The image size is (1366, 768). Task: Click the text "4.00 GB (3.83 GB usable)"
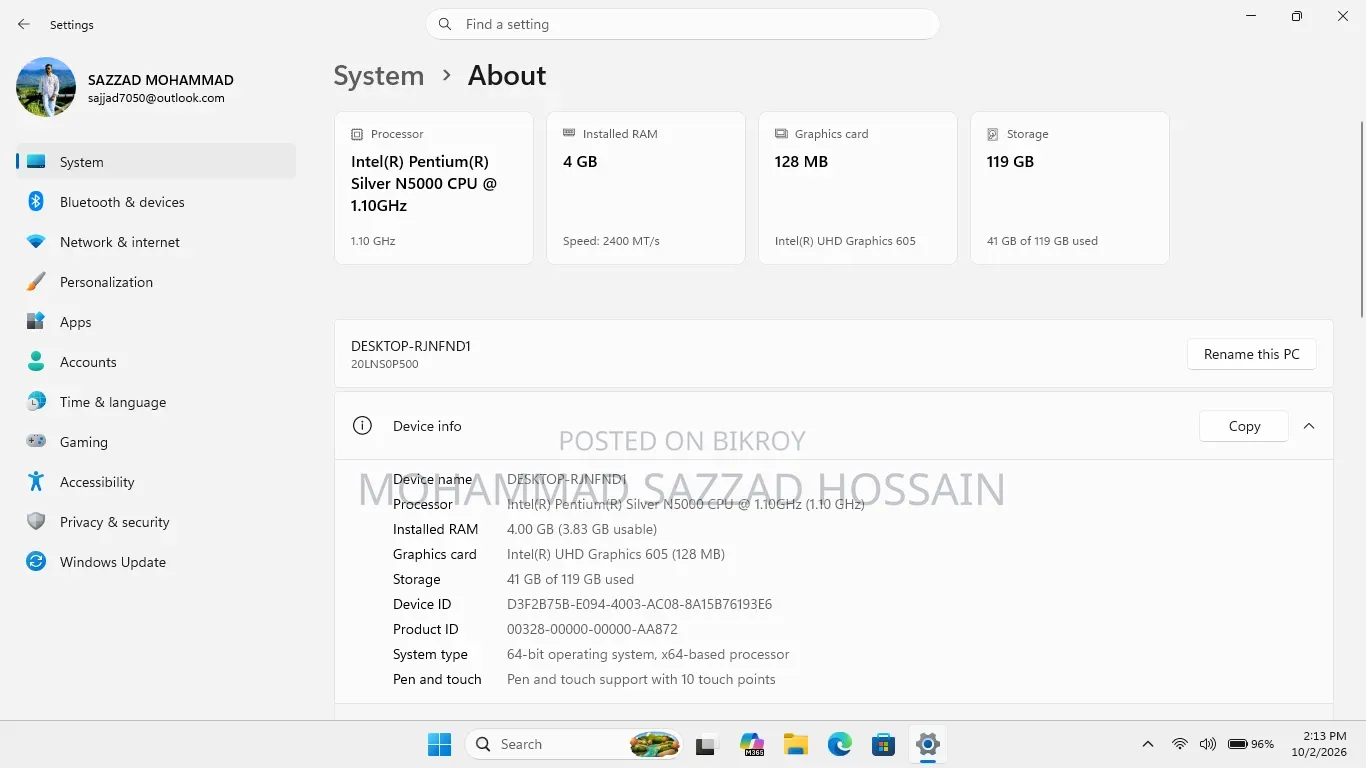582,529
